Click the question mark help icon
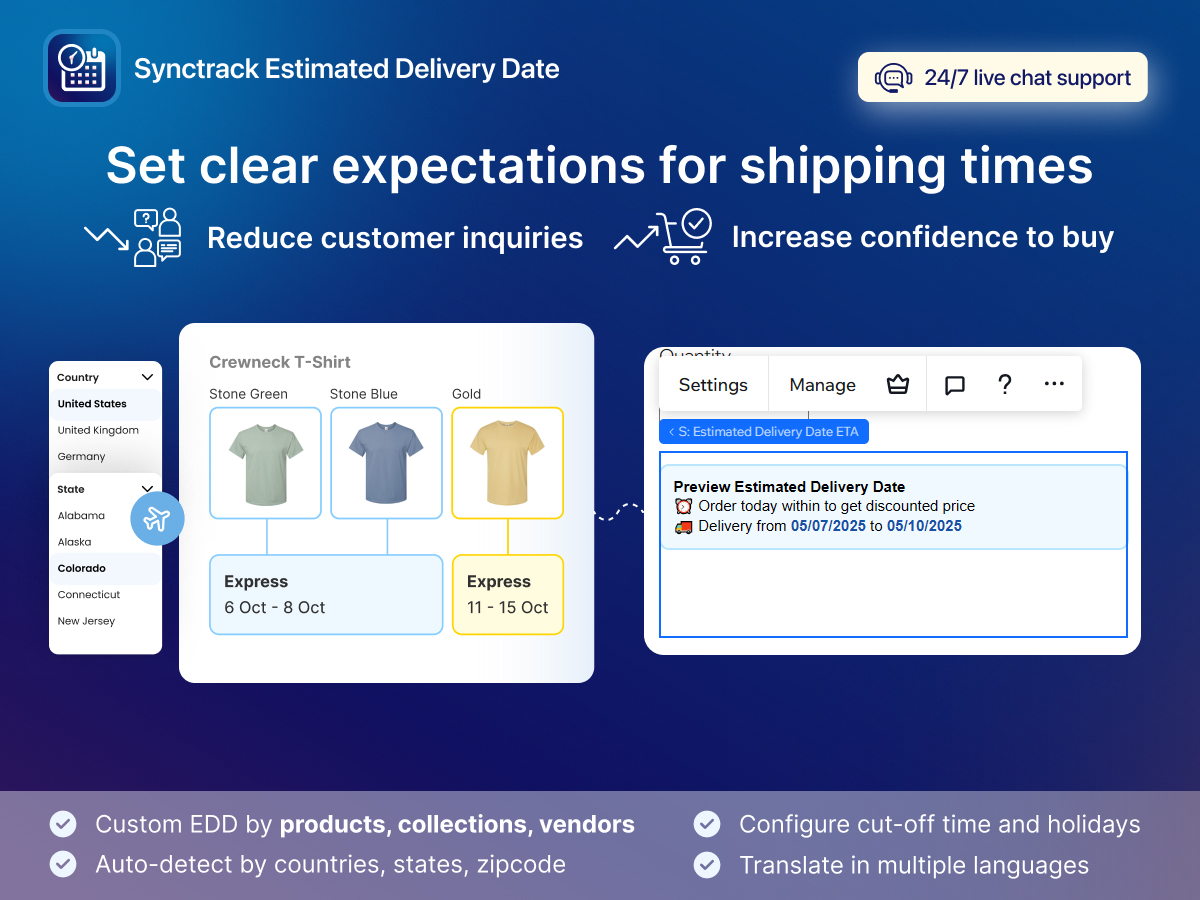 coord(1005,384)
